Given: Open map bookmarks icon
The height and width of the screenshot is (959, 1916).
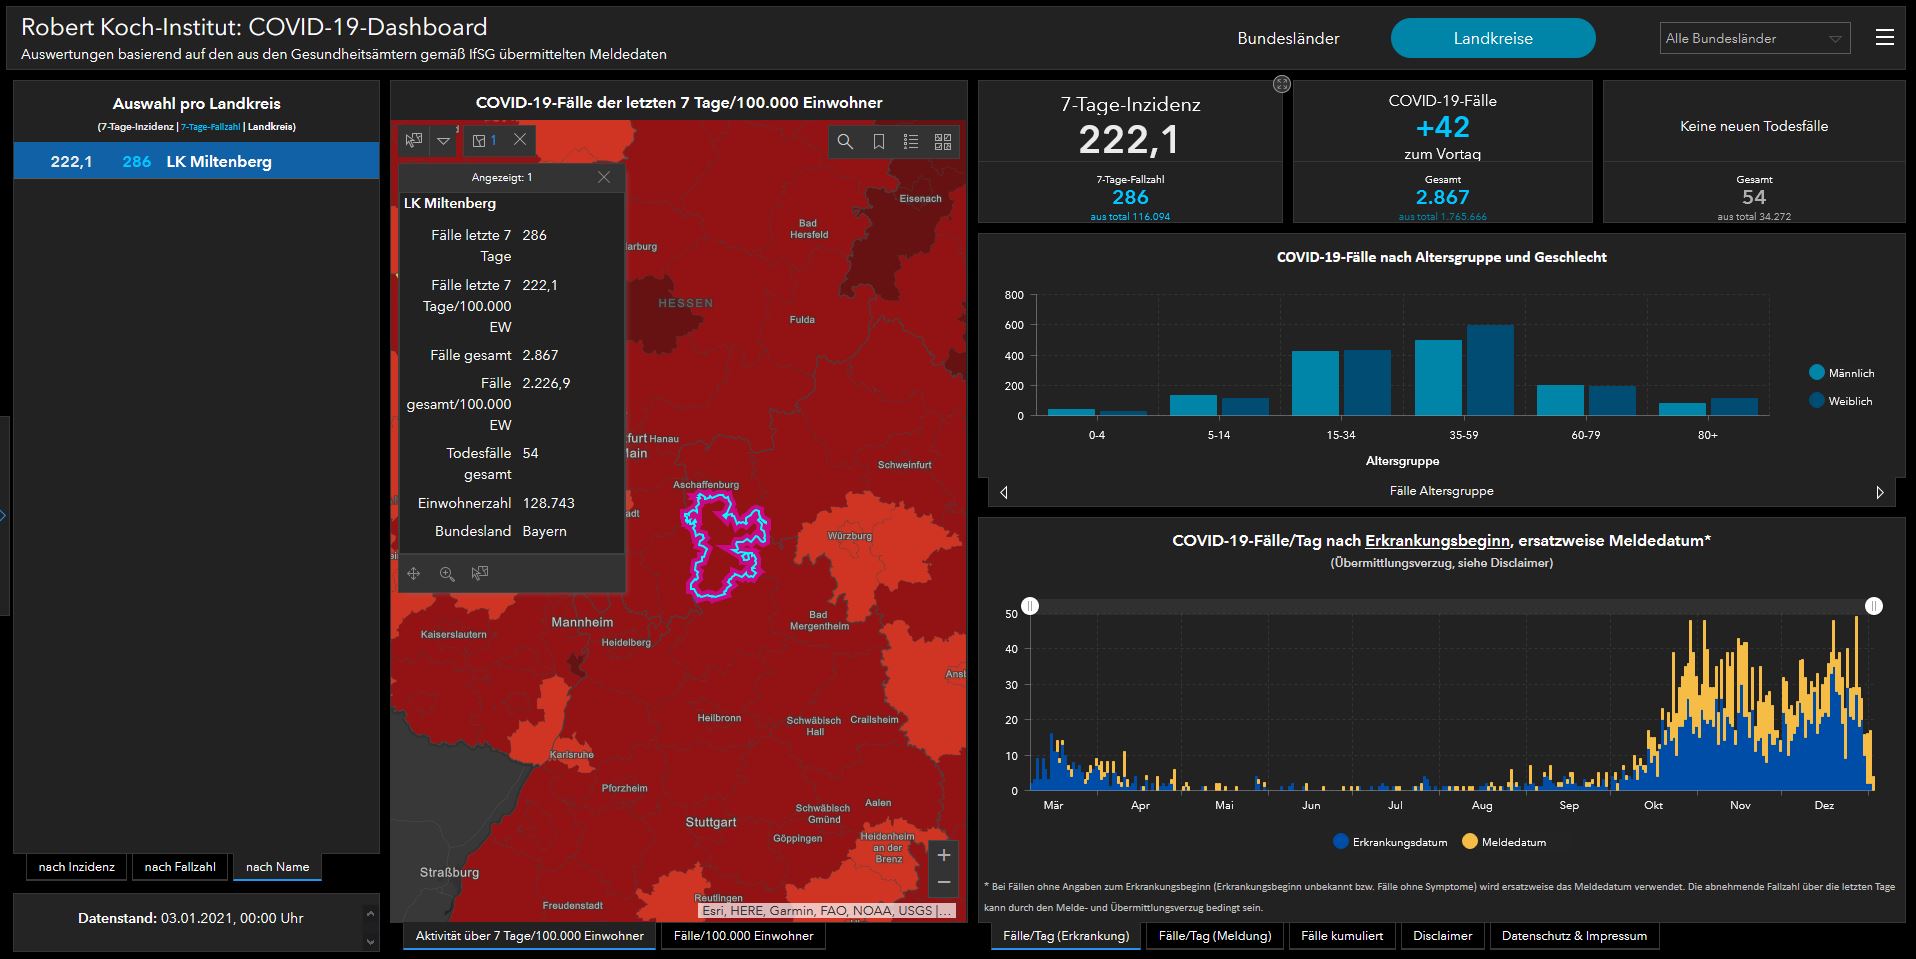Looking at the screenshot, I should tap(878, 142).
